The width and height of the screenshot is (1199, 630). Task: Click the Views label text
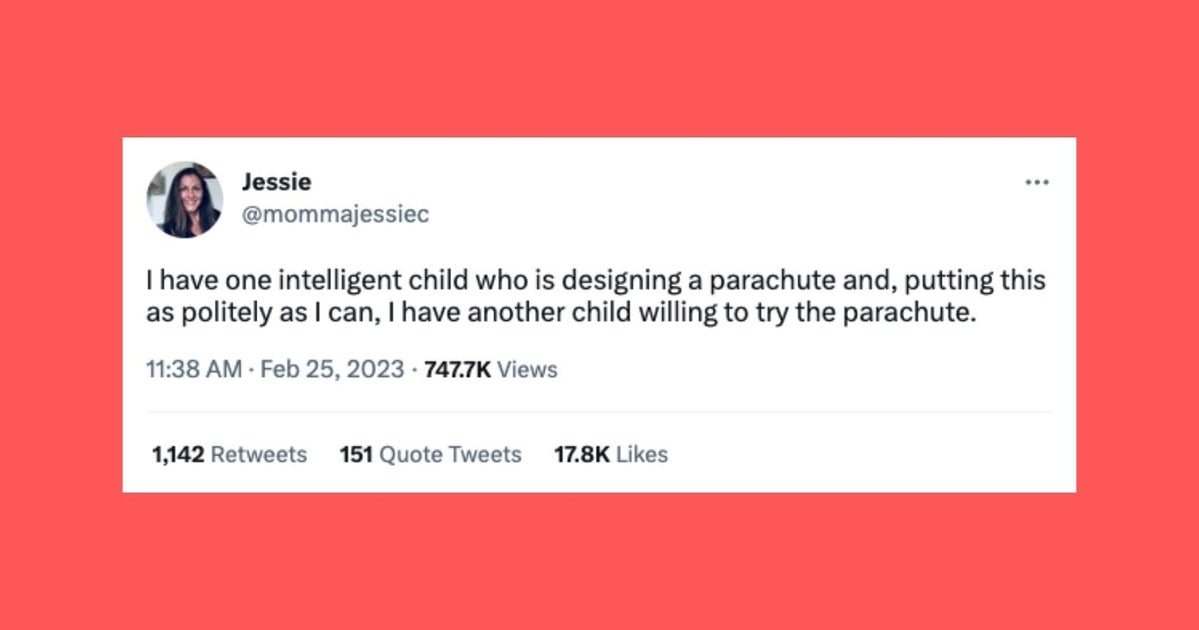pos(527,369)
